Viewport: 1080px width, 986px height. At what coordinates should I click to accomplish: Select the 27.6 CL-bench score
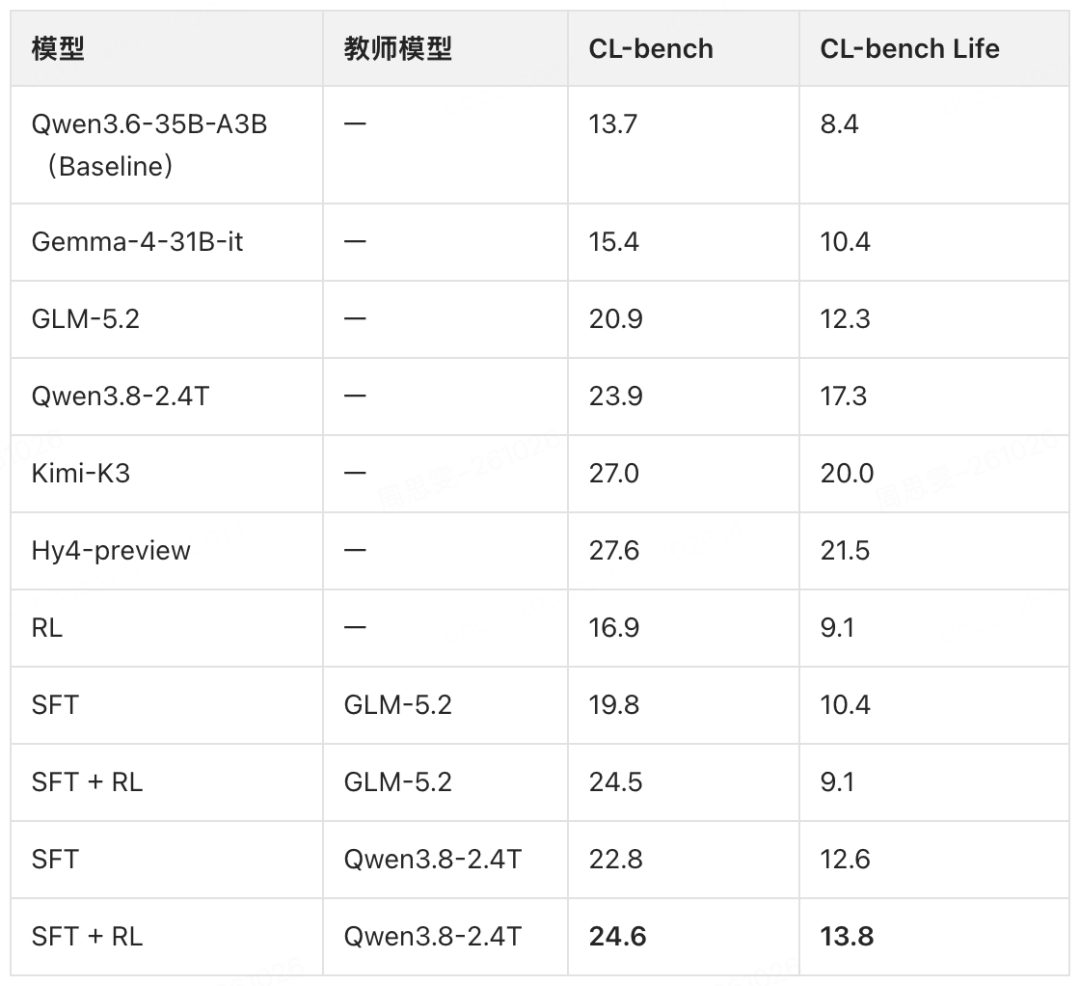[614, 550]
